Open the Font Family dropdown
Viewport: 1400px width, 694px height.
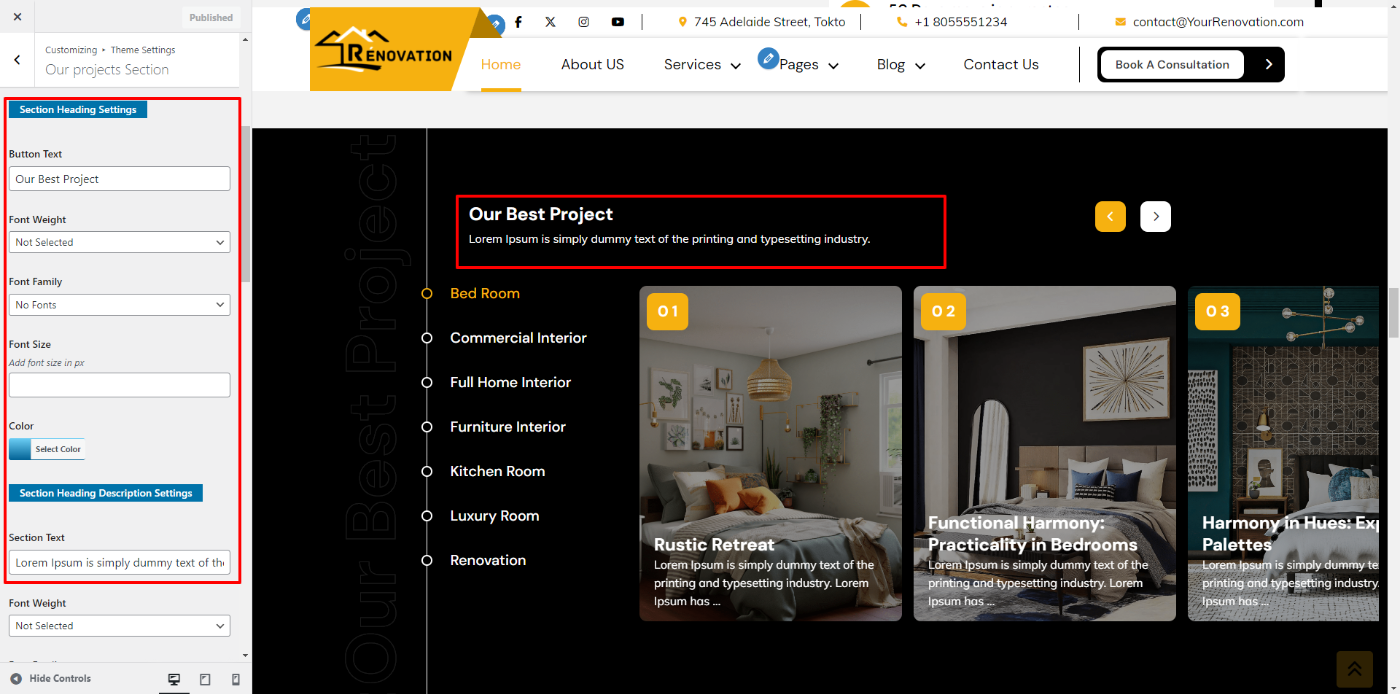click(119, 305)
